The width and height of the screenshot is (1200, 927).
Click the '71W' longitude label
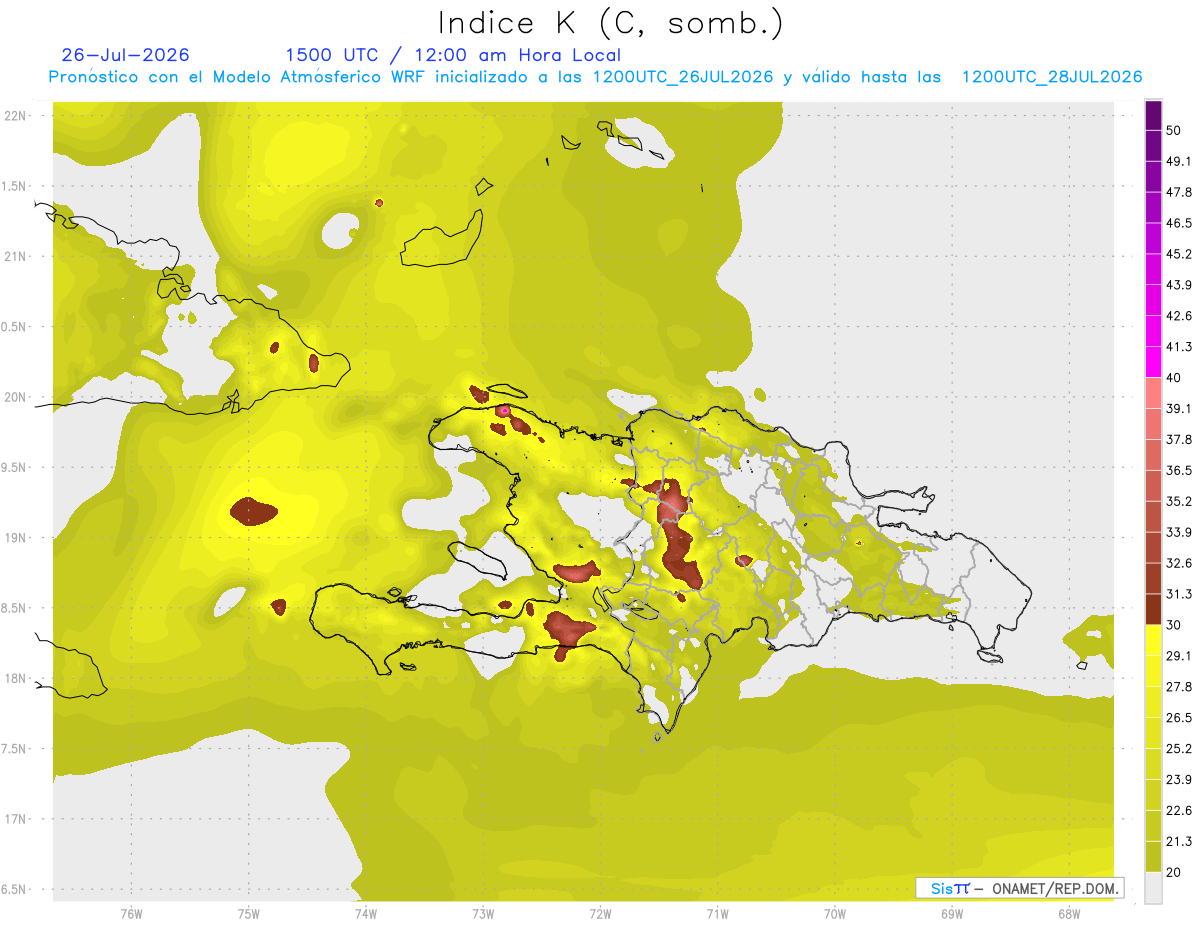[717, 914]
